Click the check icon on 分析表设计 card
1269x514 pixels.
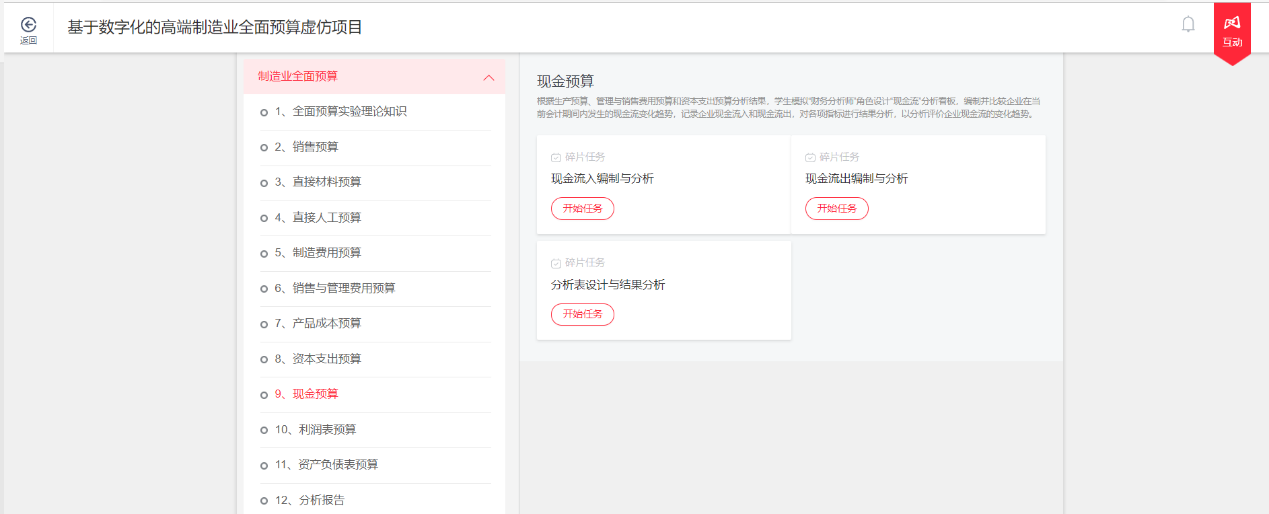[x=556, y=263]
